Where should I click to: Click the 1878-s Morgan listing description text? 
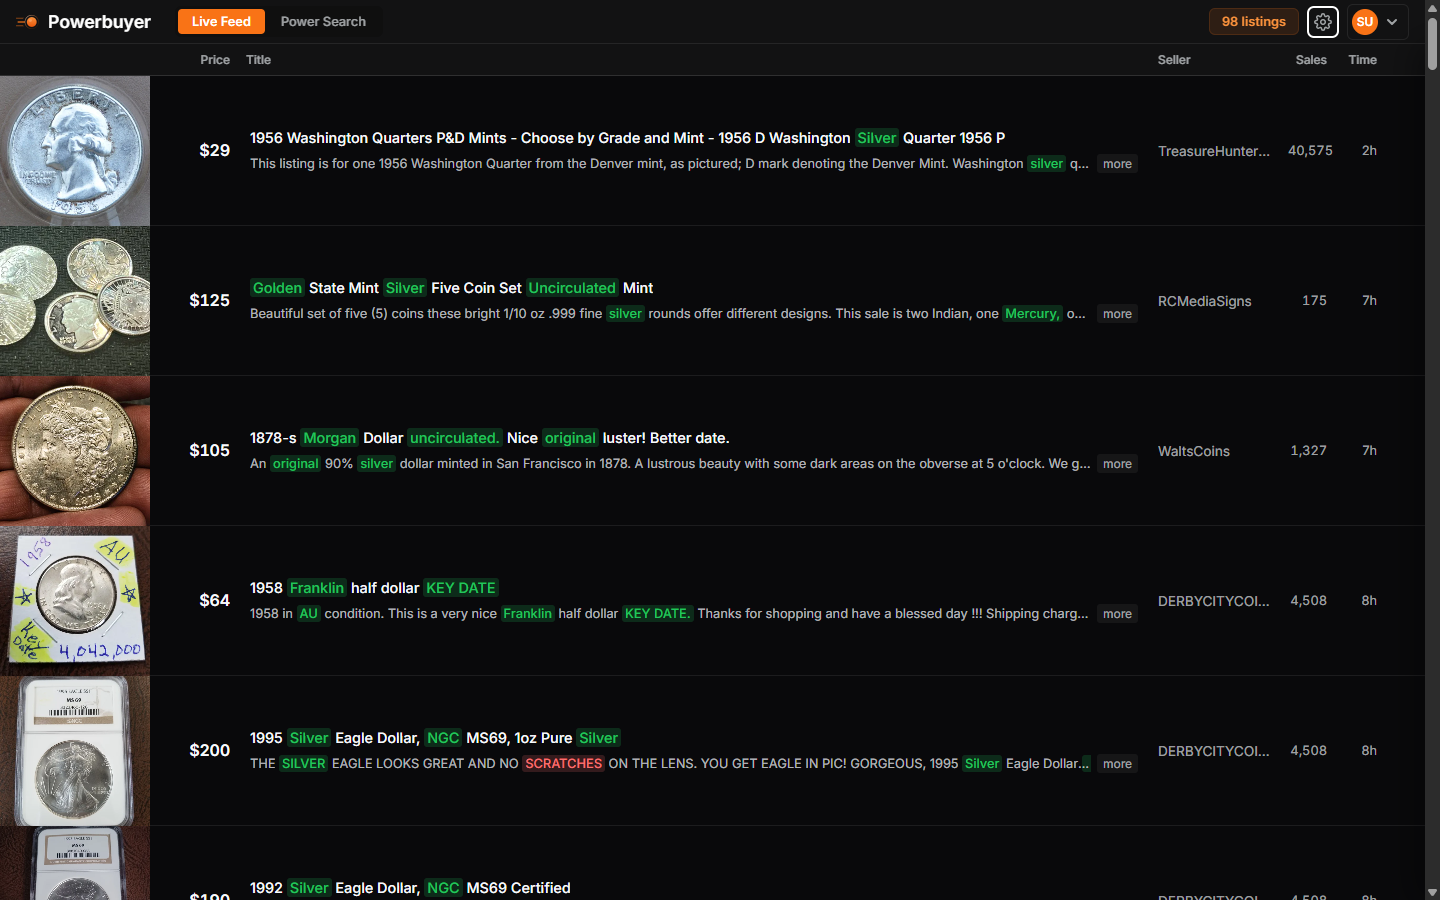coord(670,463)
